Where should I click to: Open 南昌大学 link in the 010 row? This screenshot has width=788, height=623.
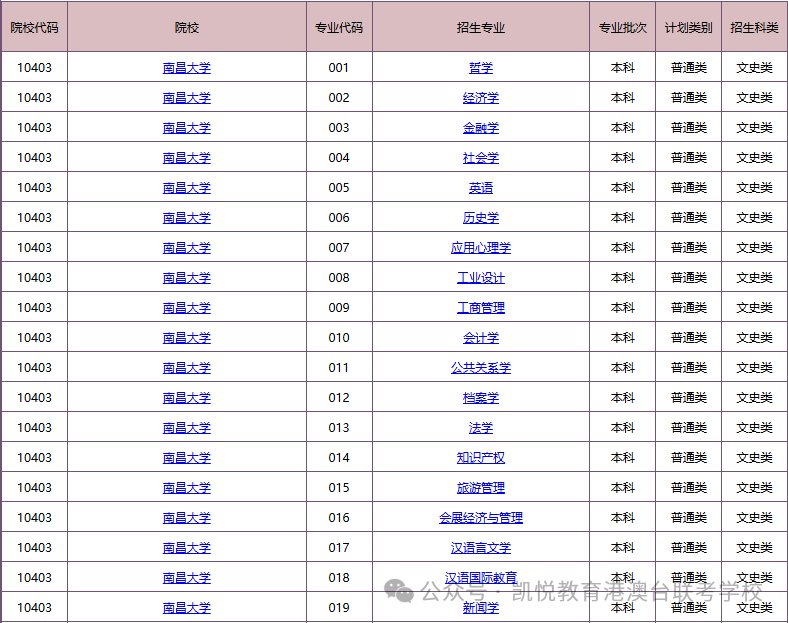pyautogui.click(x=187, y=338)
